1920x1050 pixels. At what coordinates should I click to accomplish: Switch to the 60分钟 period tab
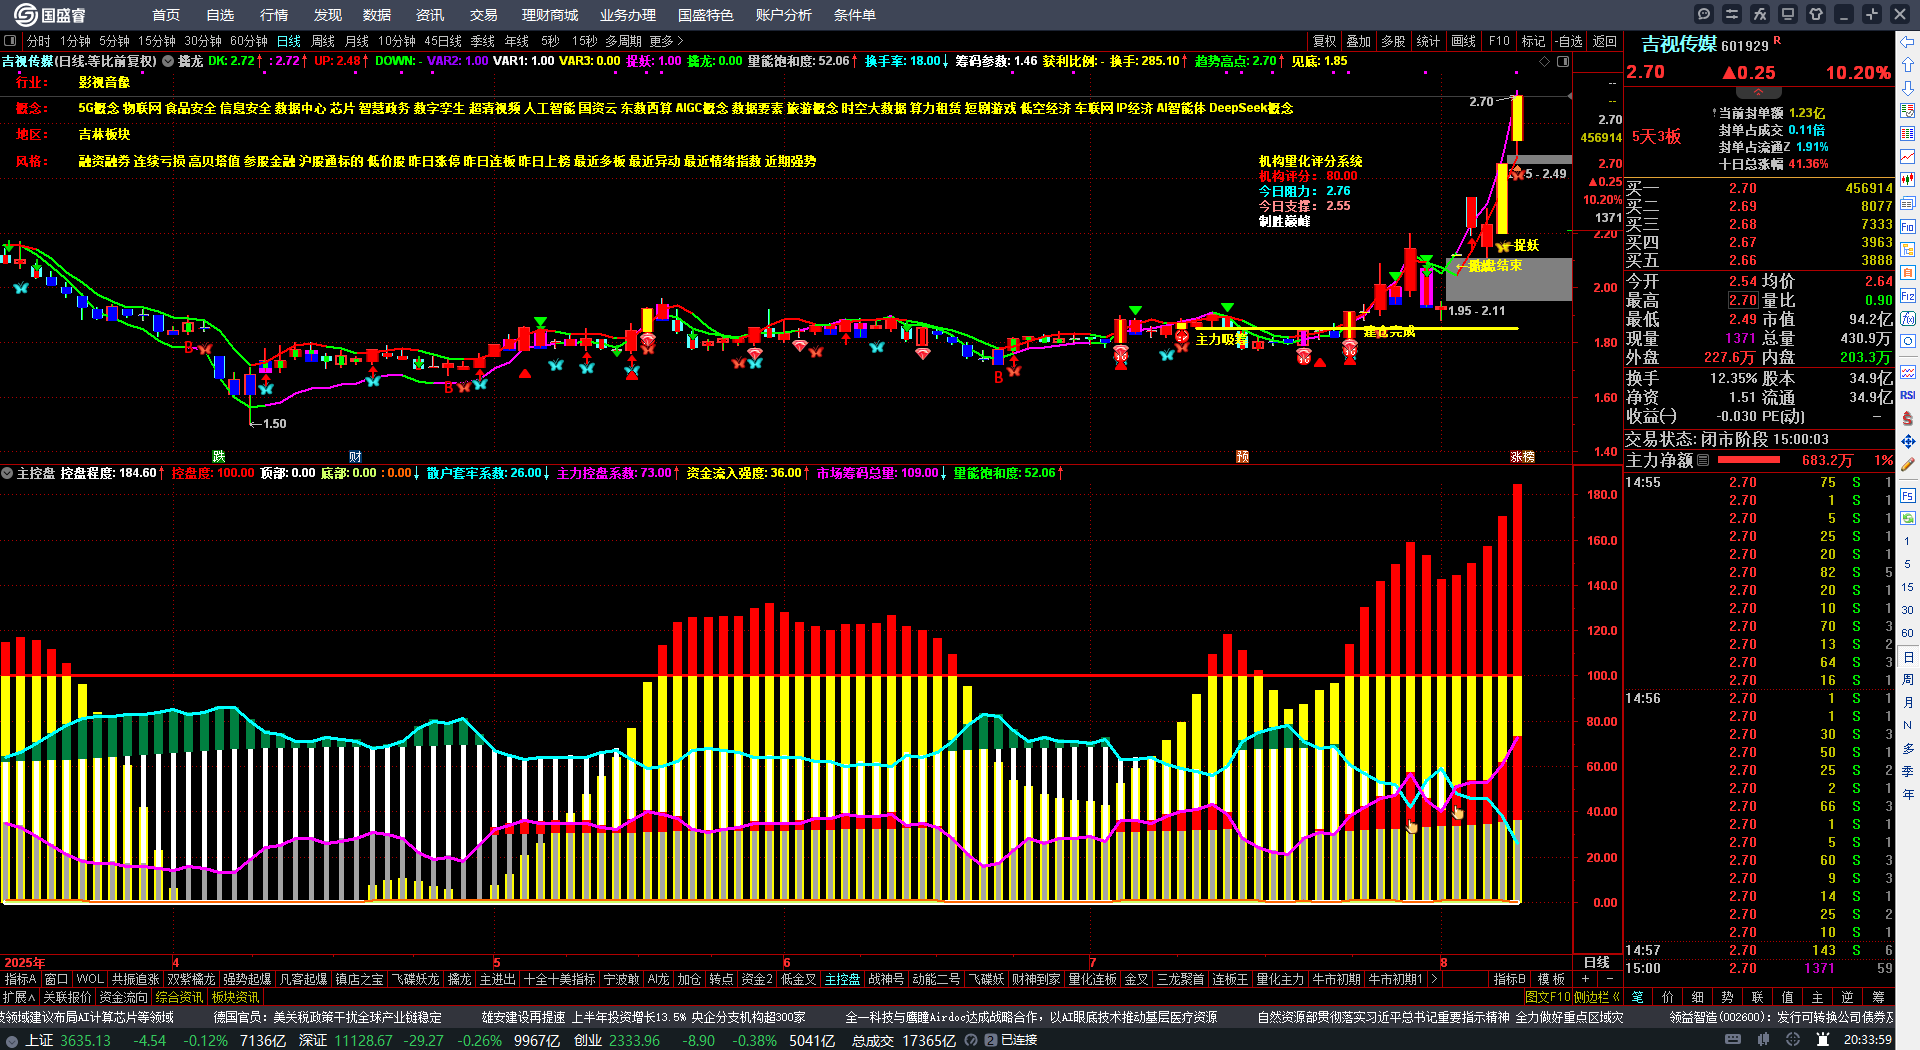point(249,41)
